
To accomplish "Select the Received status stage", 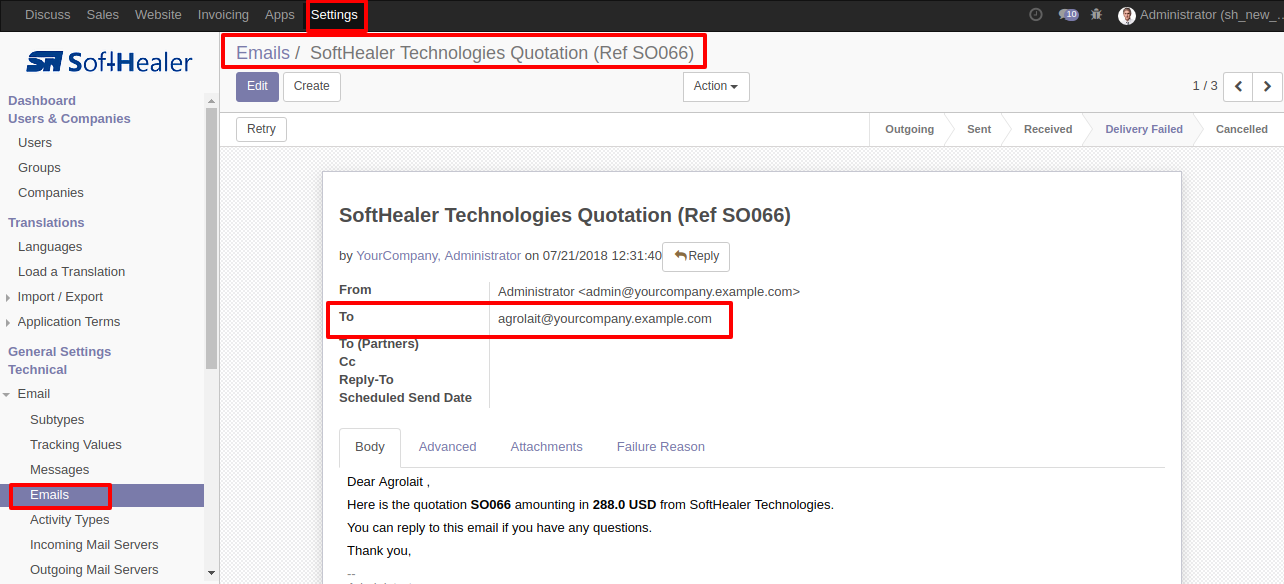I will click(x=1047, y=129).
